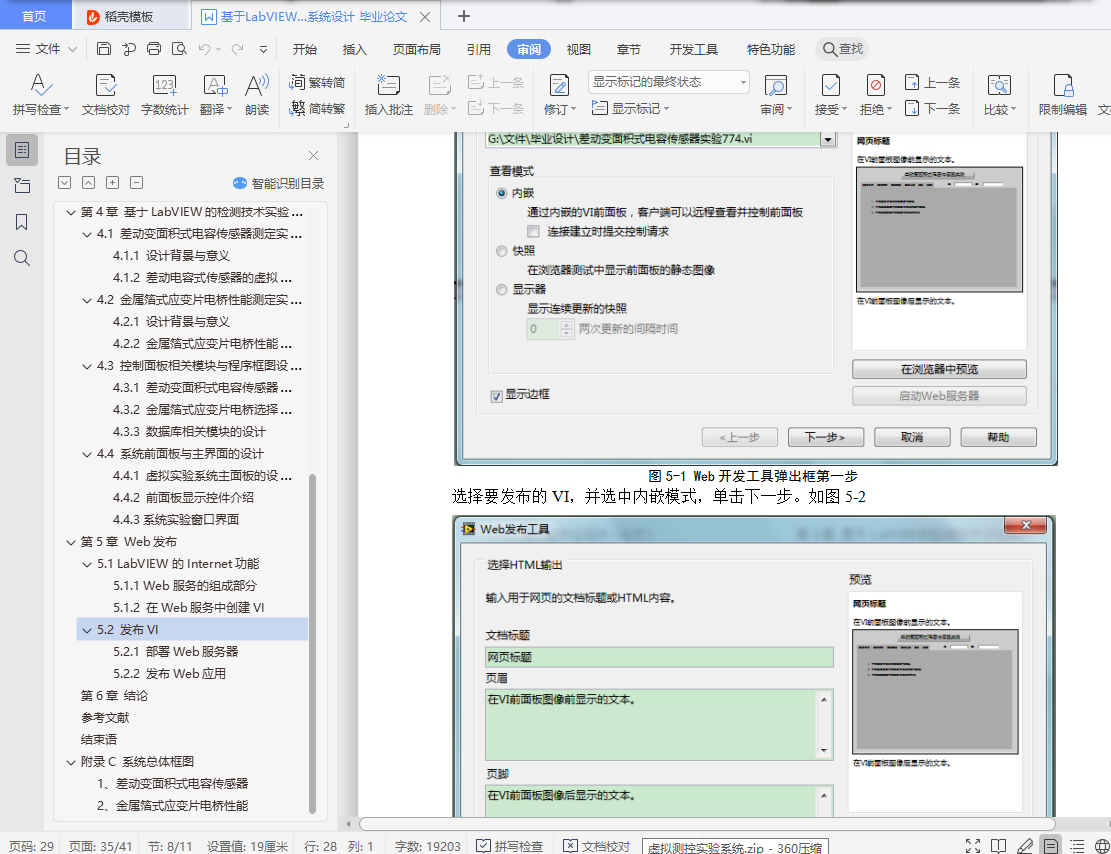The height and width of the screenshot is (854, 1111).
Task: Select the 内嵌 embedded radio button
Action: pos(502,193)
